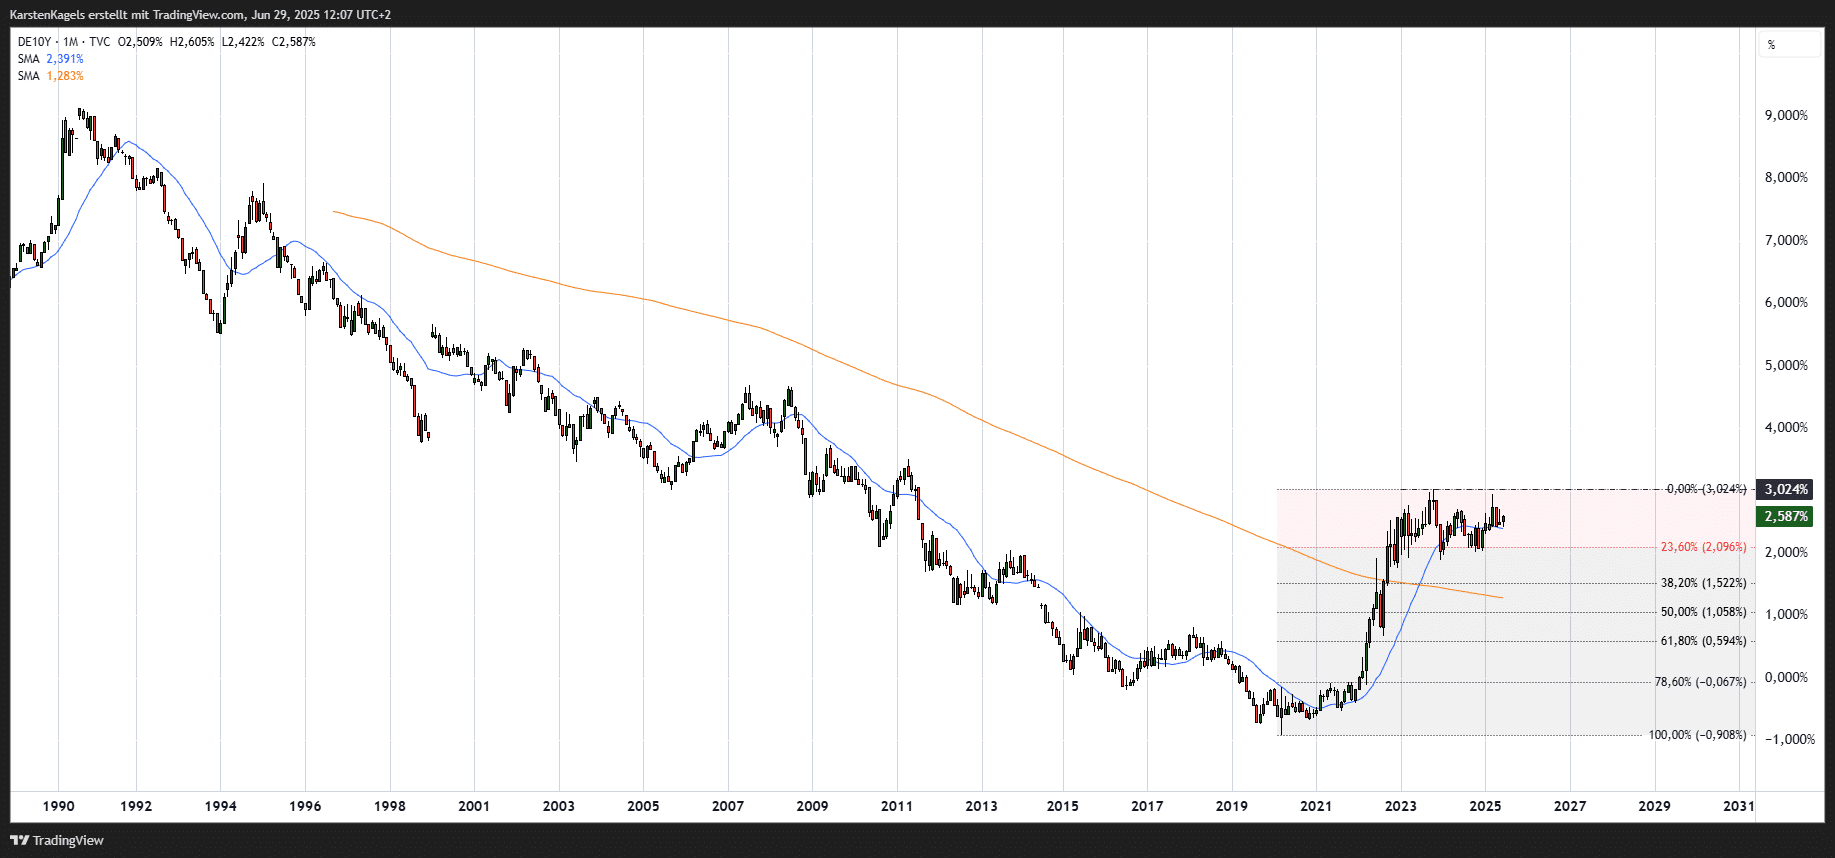Select the 50,00% (1,058%) Fibonacci level label
The height and width of the screenshot is (858, 1835).
click(1703, 612)
